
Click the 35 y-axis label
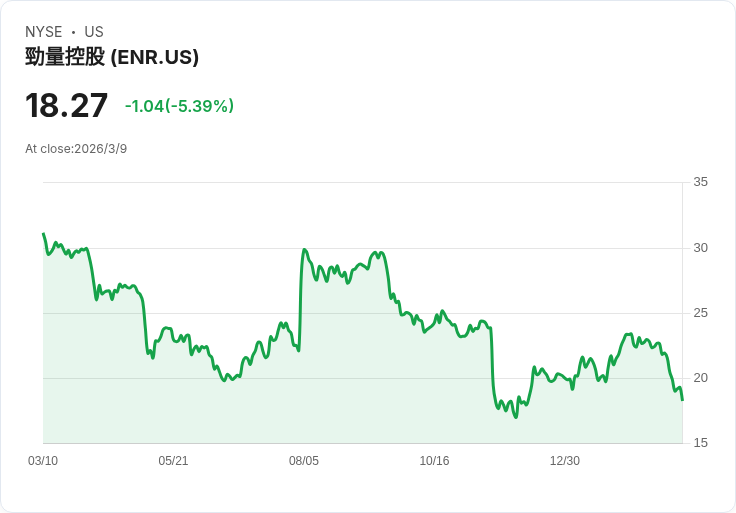pos(700,182)
